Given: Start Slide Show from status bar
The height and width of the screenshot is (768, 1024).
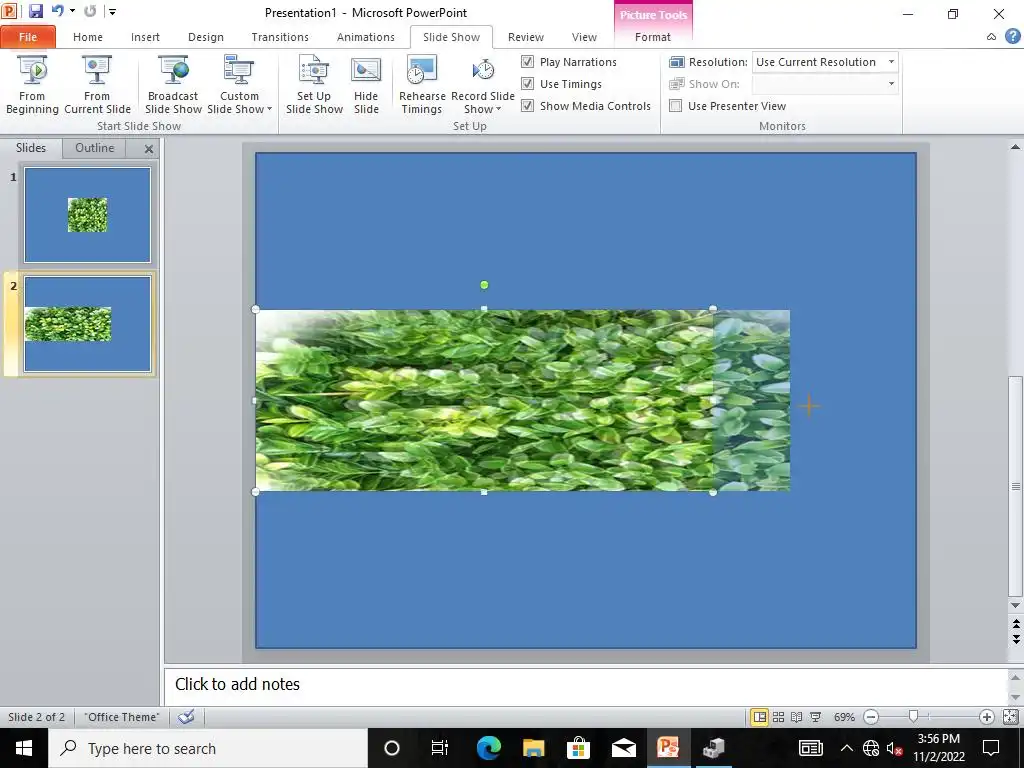Looking at the screenshot, I should coord(816,717).
